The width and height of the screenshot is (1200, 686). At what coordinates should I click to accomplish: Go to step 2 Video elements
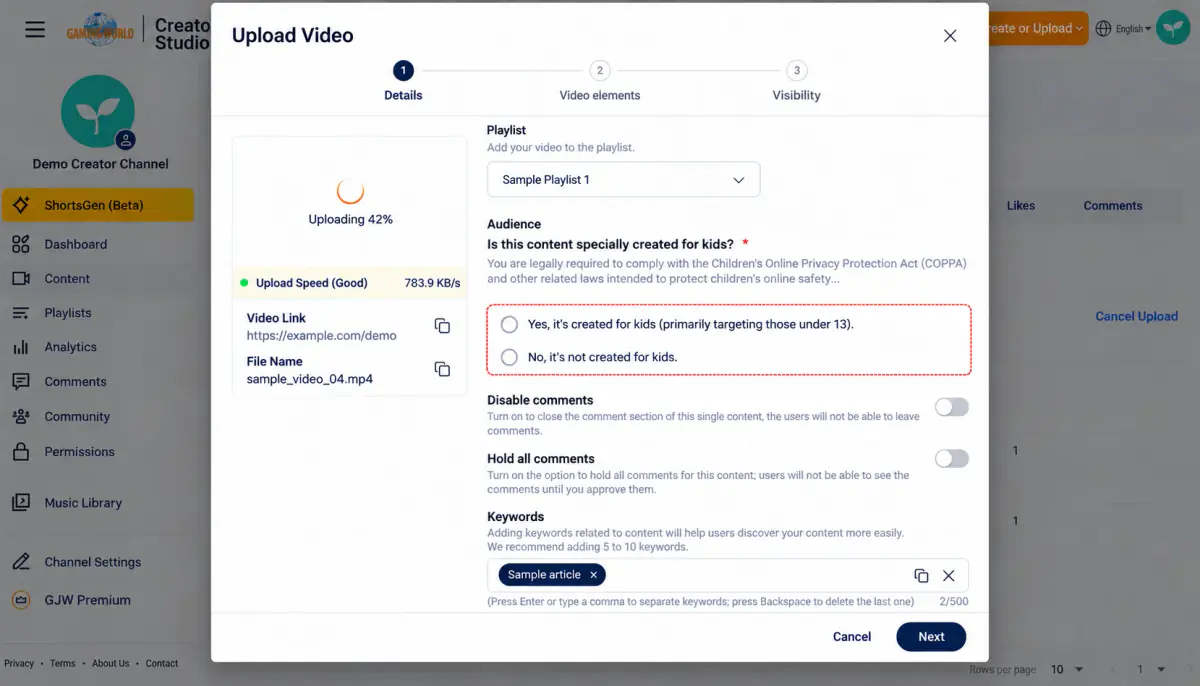coord(600,81)
